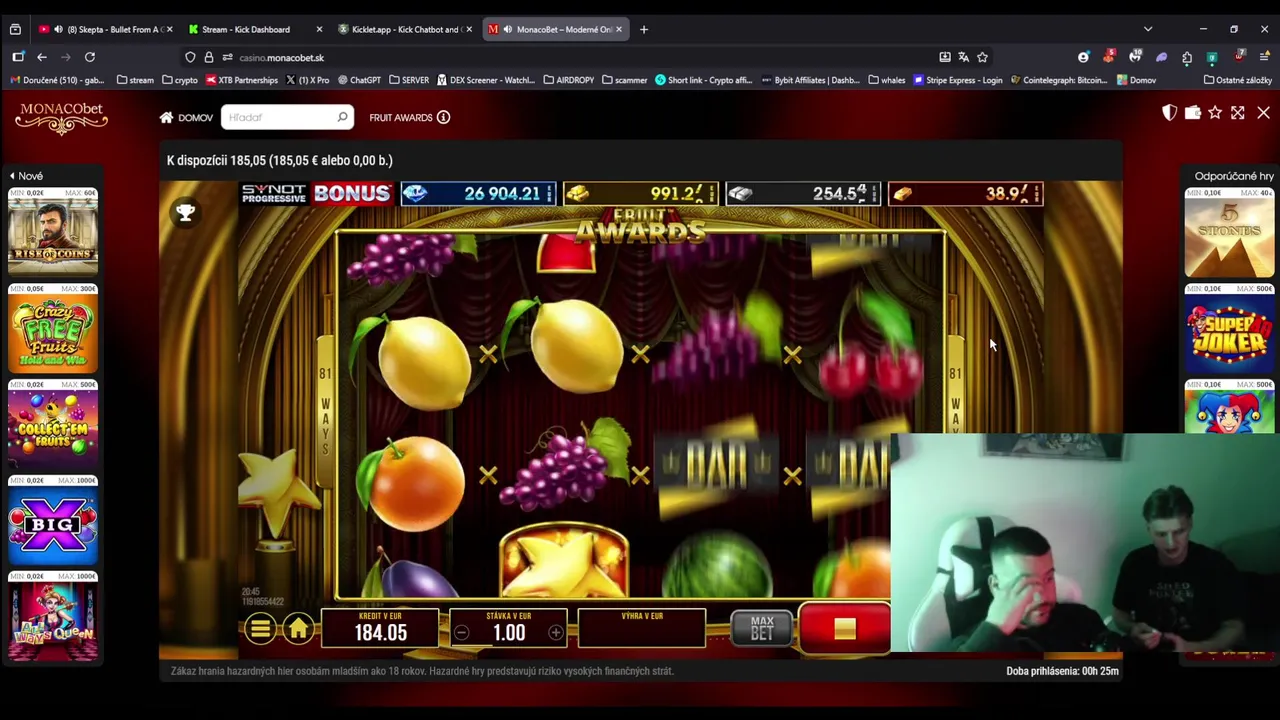Viewport: 1280px width, 720px height.
Task: Click the Doba prihlásenia session timer
Action: pos(1062,671)
